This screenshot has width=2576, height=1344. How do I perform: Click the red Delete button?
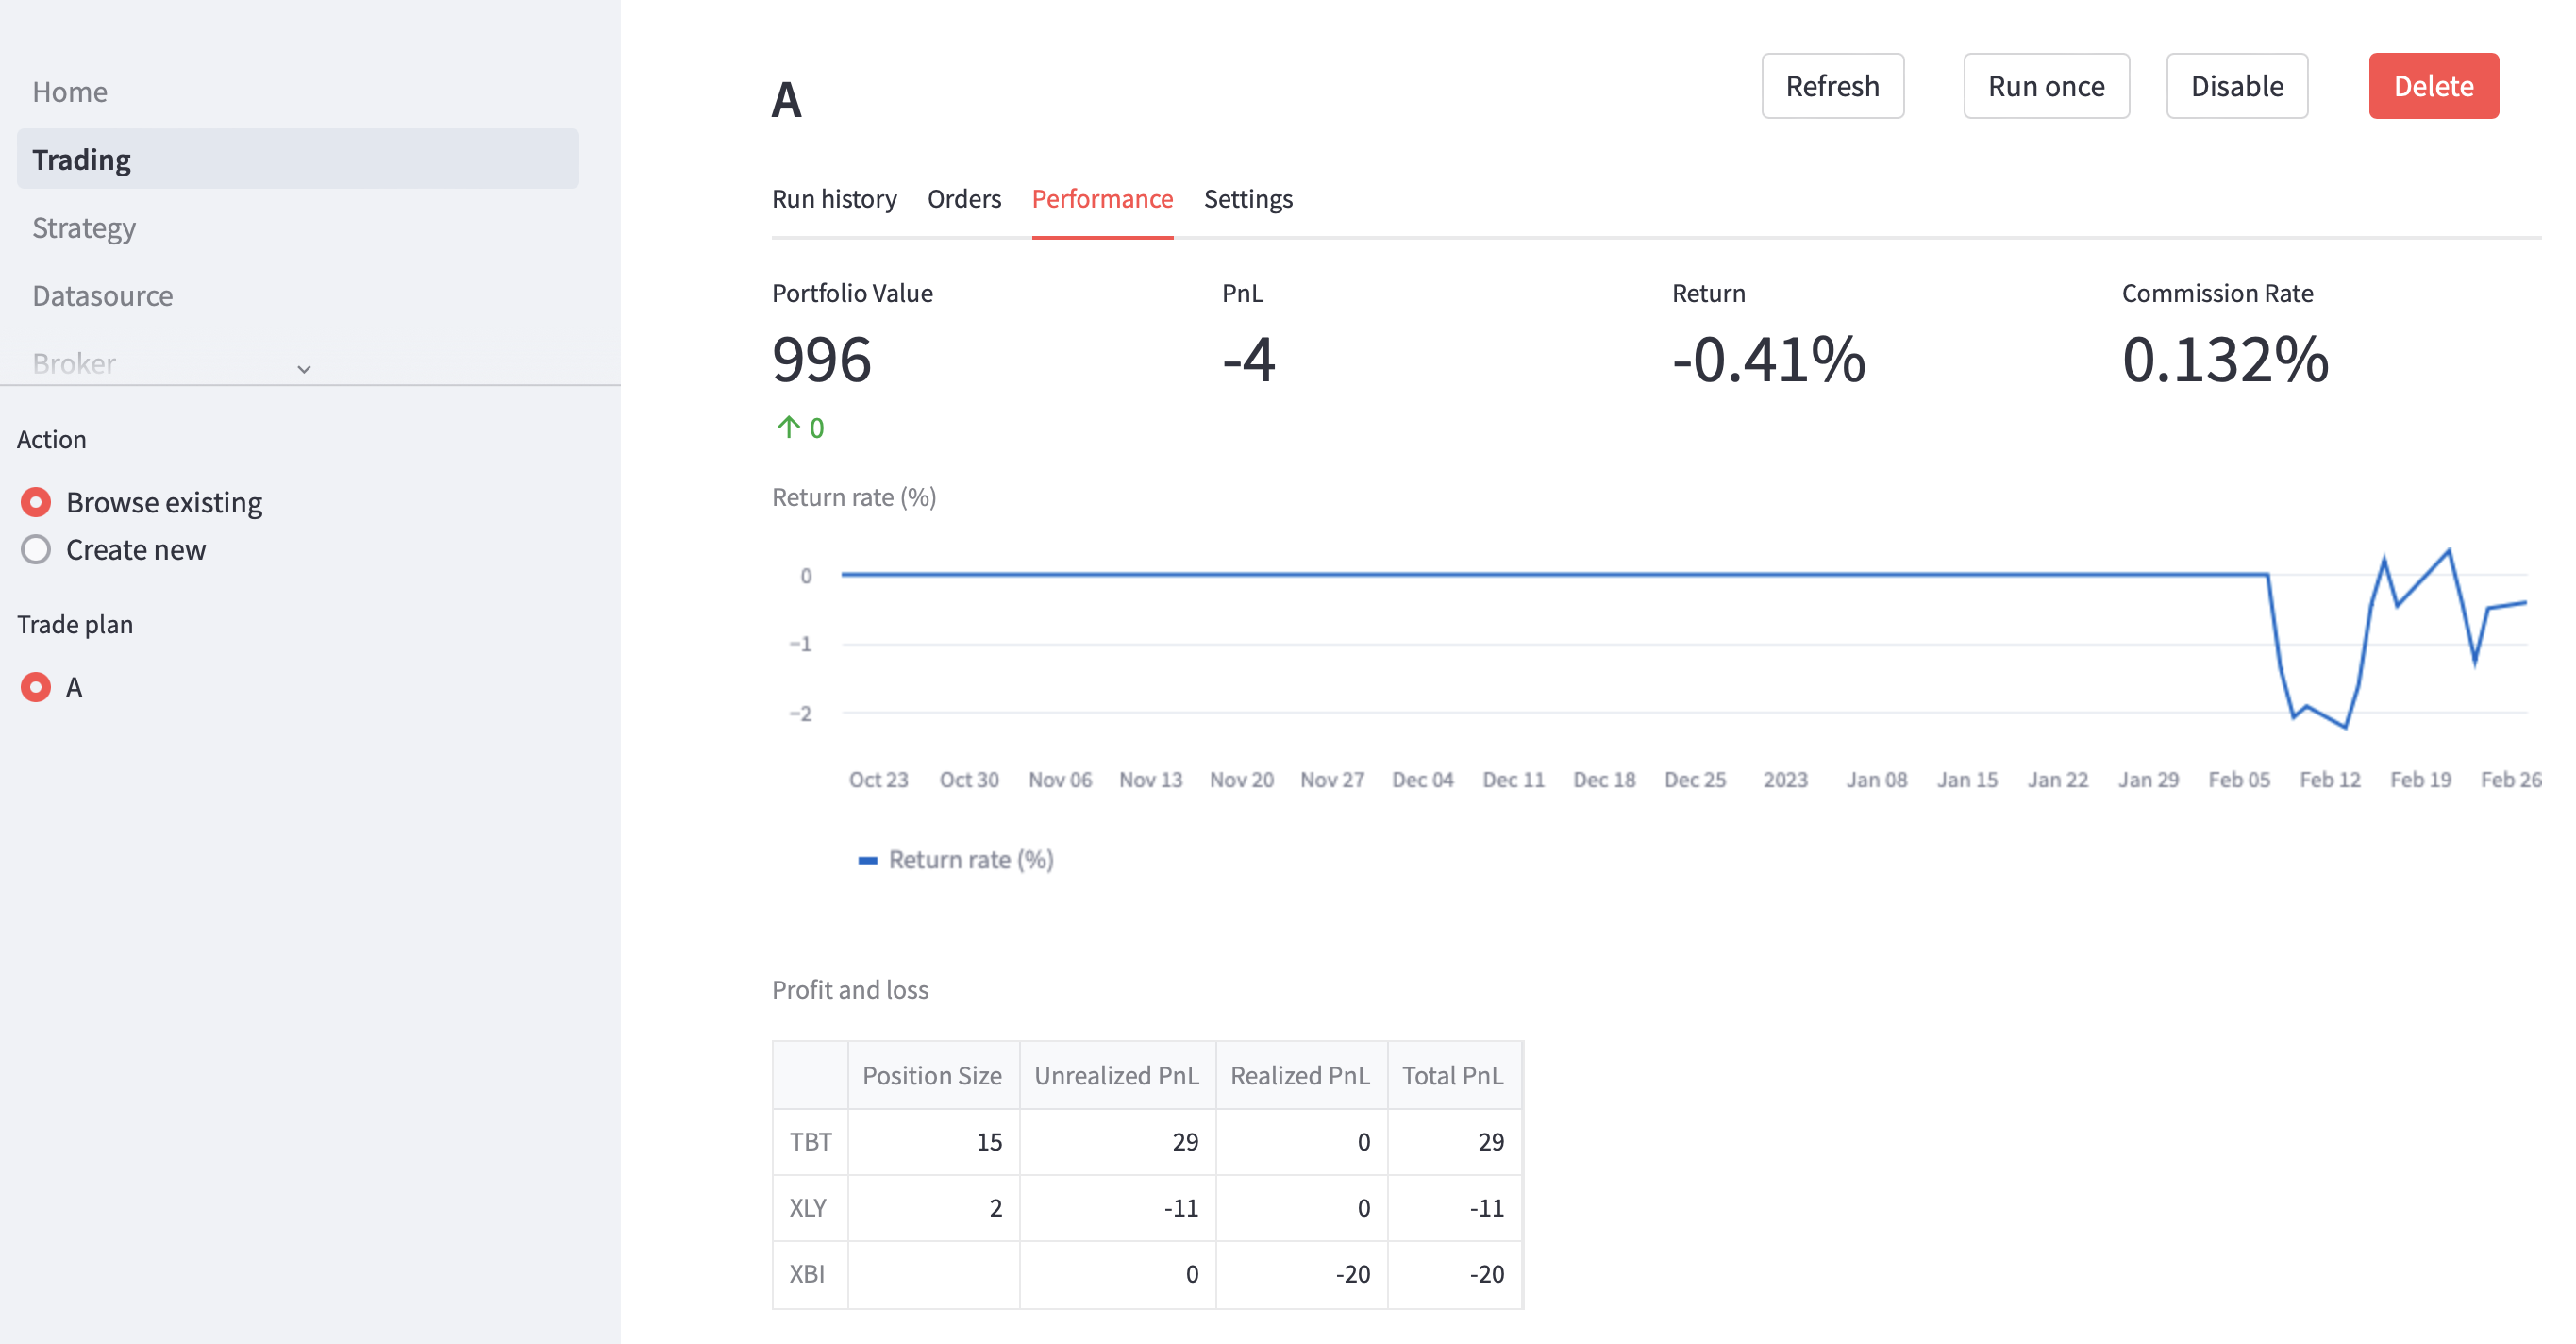pos(2432,86)
